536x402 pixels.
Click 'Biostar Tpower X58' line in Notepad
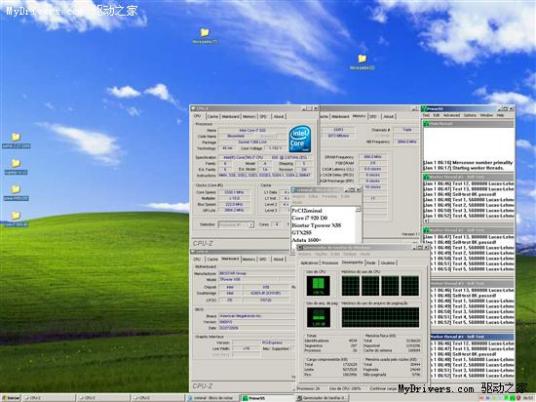[316, 225]
